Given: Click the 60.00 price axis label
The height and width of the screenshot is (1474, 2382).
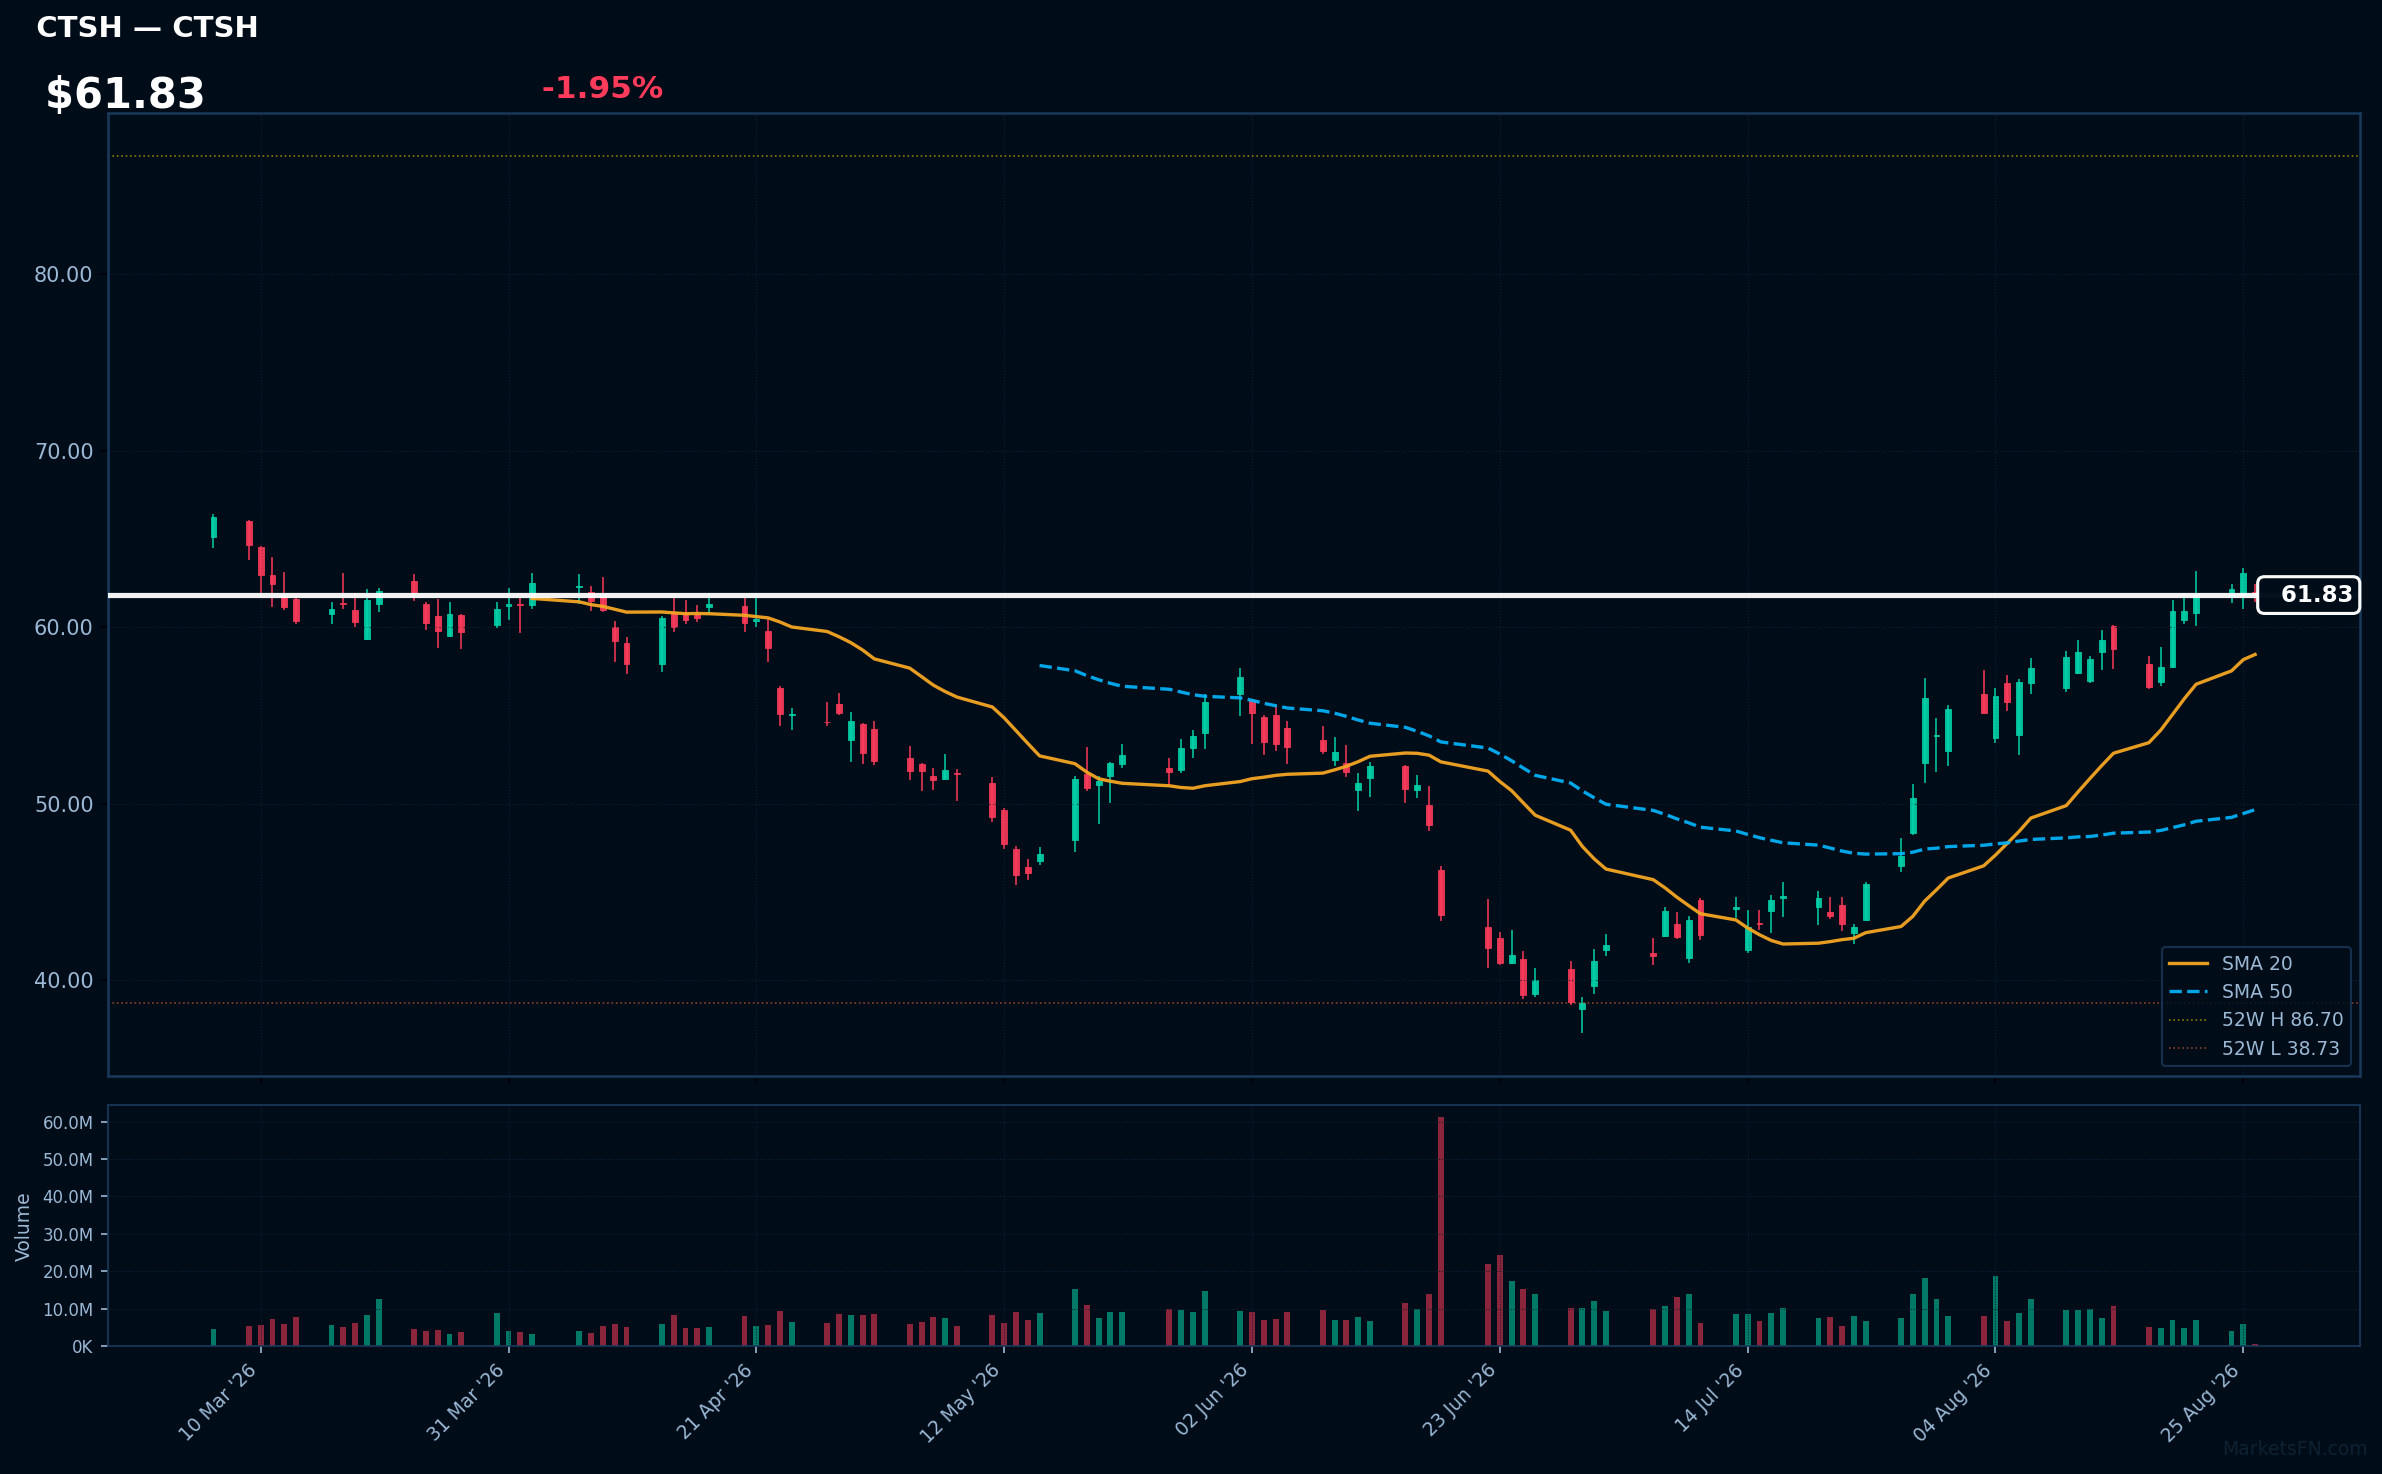Looking at the screenshot, I should tap(63, 628).
